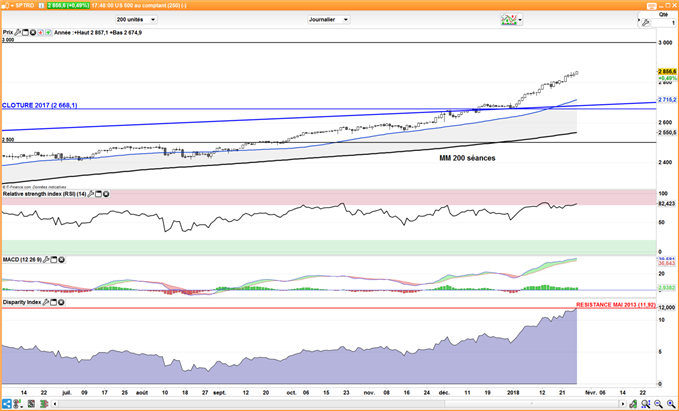Click the zoom selection magnifier icon
This screenshot has width=679, height=411.
point(646,404)
